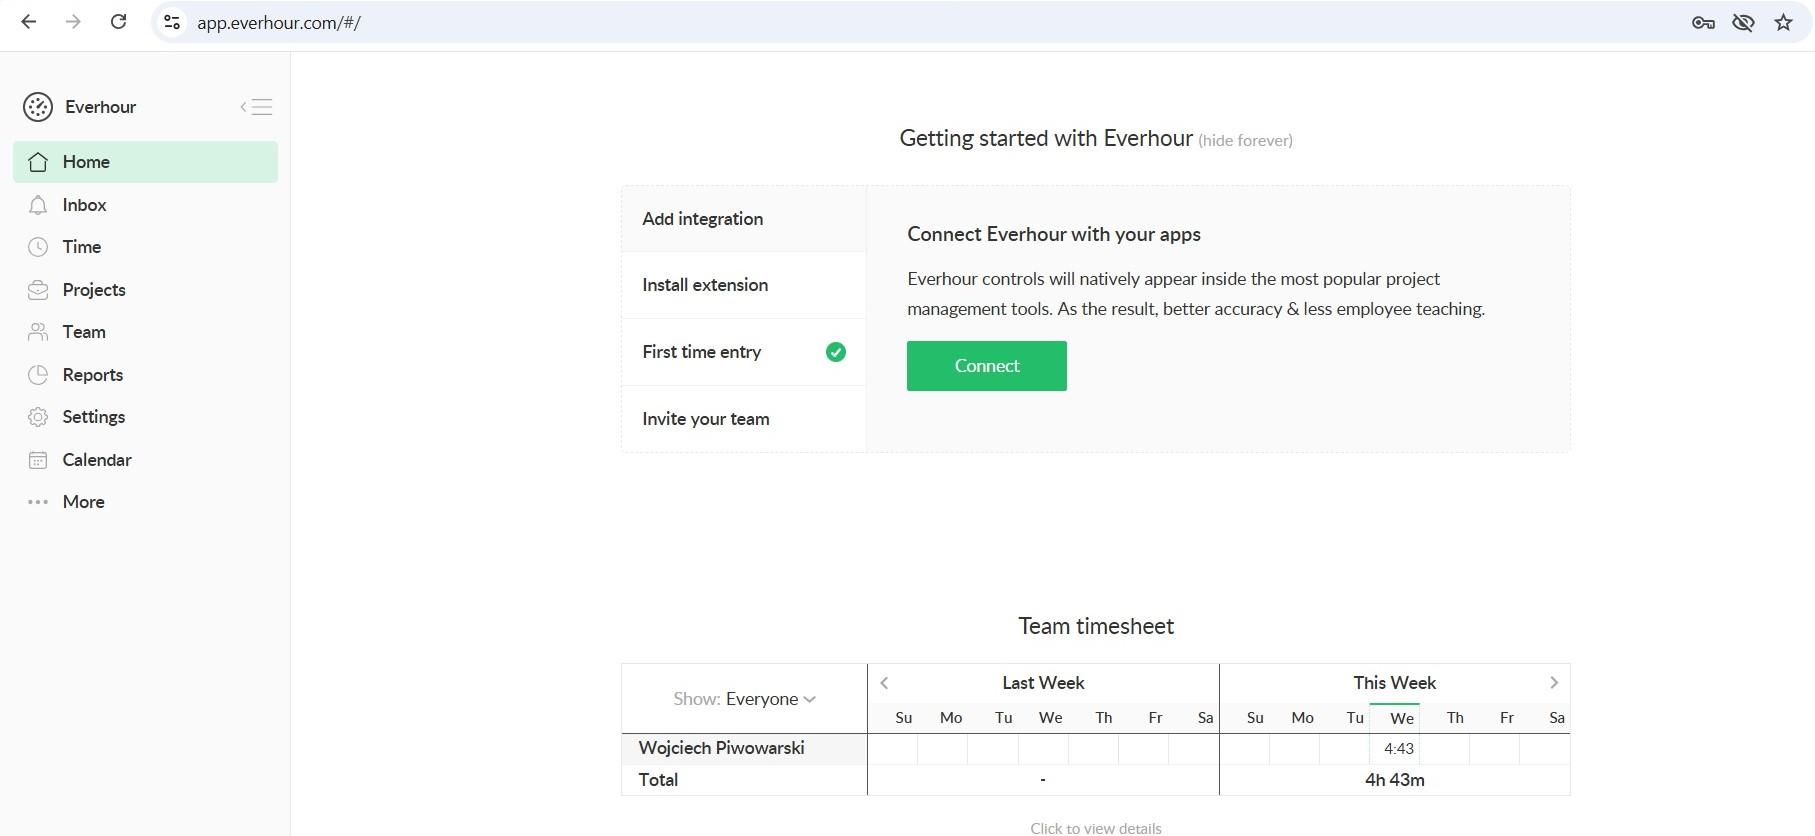This screenshot has height=836, width=1815.
Task: Click the Calendar icon in sidebar
Action: tap(38, 460)
